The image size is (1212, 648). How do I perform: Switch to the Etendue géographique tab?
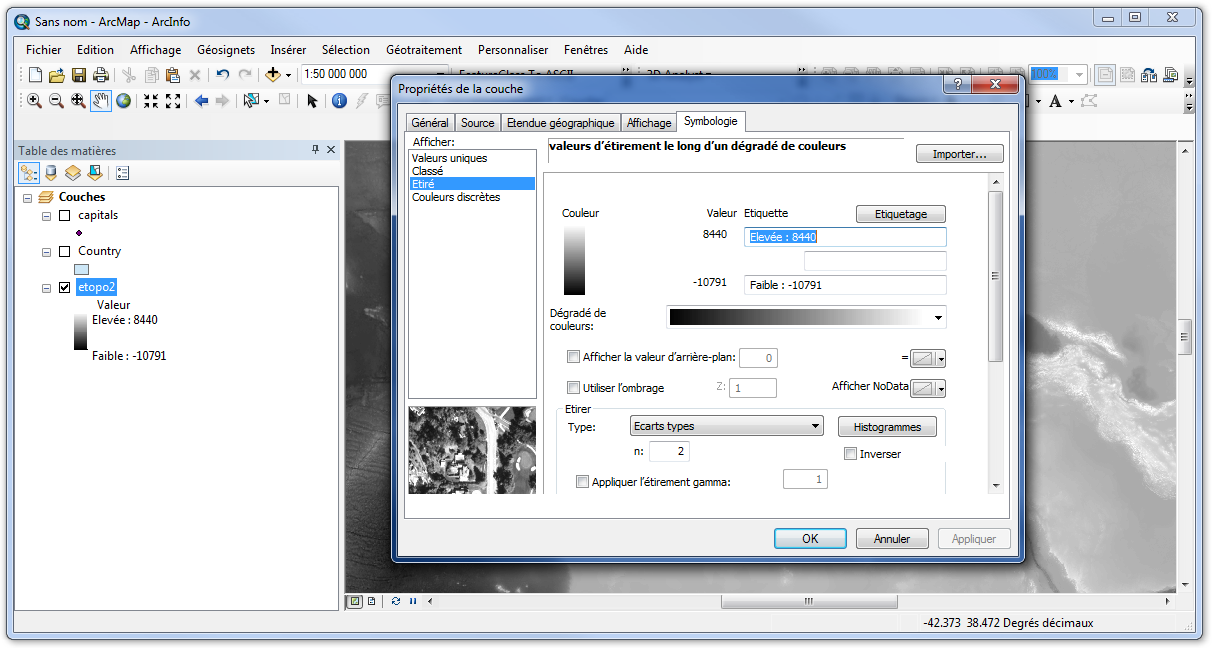(560, 123)
